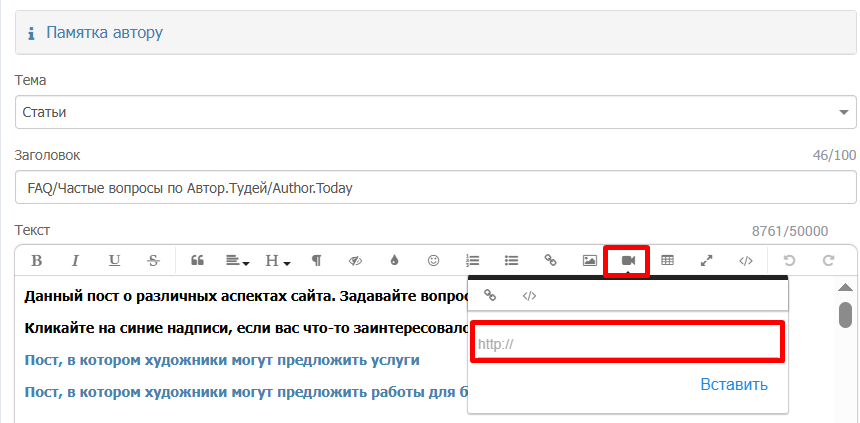Toggle italic text formatting
This screenshot has width=860, height=423.
point(75,261)
